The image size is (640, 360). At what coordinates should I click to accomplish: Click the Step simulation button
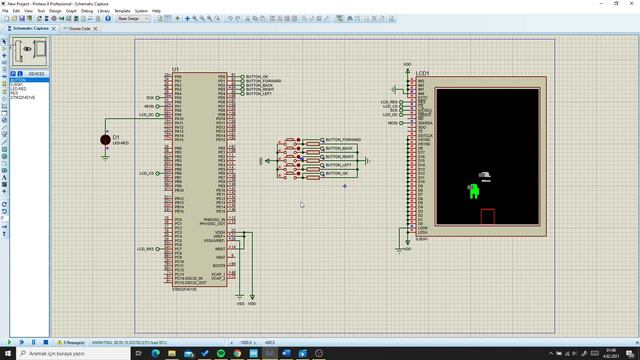(22, 342)
